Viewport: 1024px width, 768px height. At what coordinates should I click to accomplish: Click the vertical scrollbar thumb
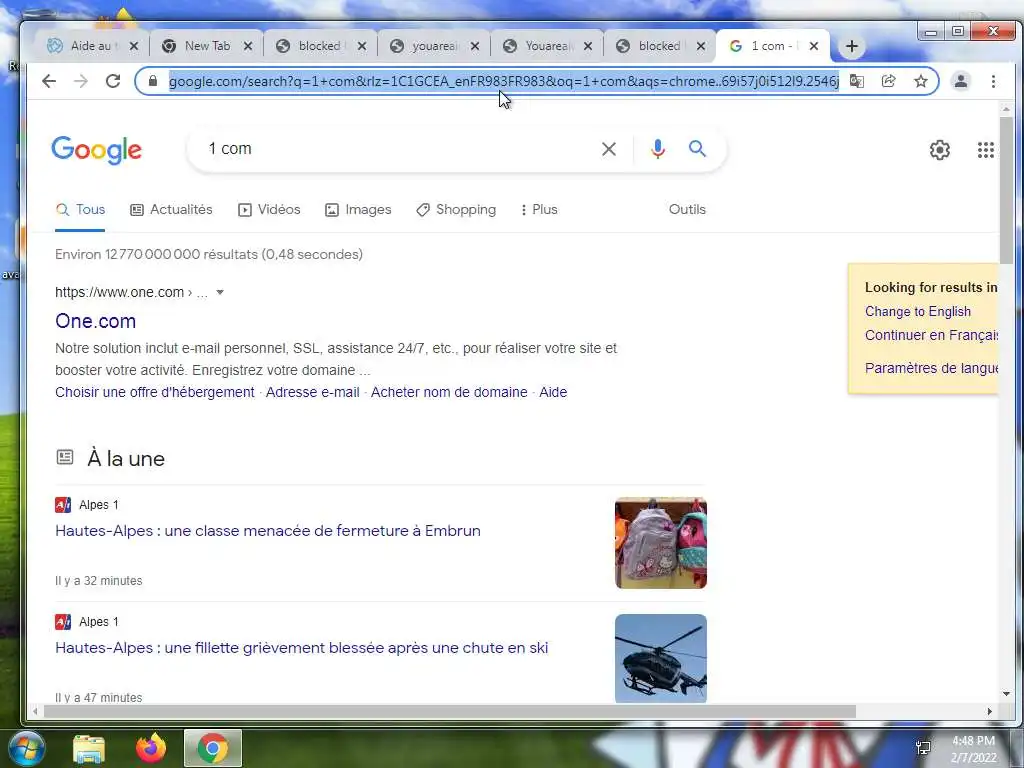tap(1006, 189)
